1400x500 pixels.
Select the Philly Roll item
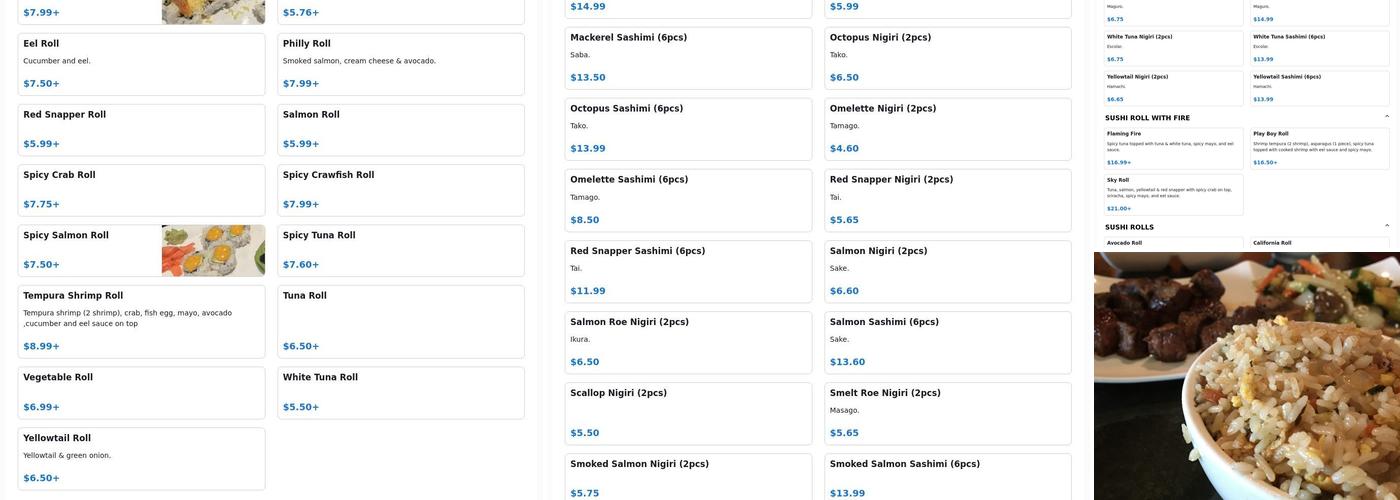click(400, 64)
